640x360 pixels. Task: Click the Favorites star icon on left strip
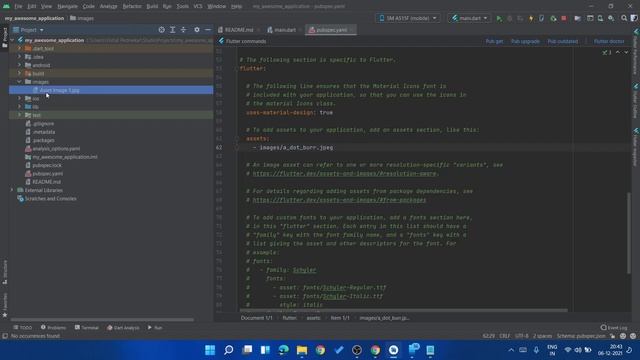pos(5,315)
